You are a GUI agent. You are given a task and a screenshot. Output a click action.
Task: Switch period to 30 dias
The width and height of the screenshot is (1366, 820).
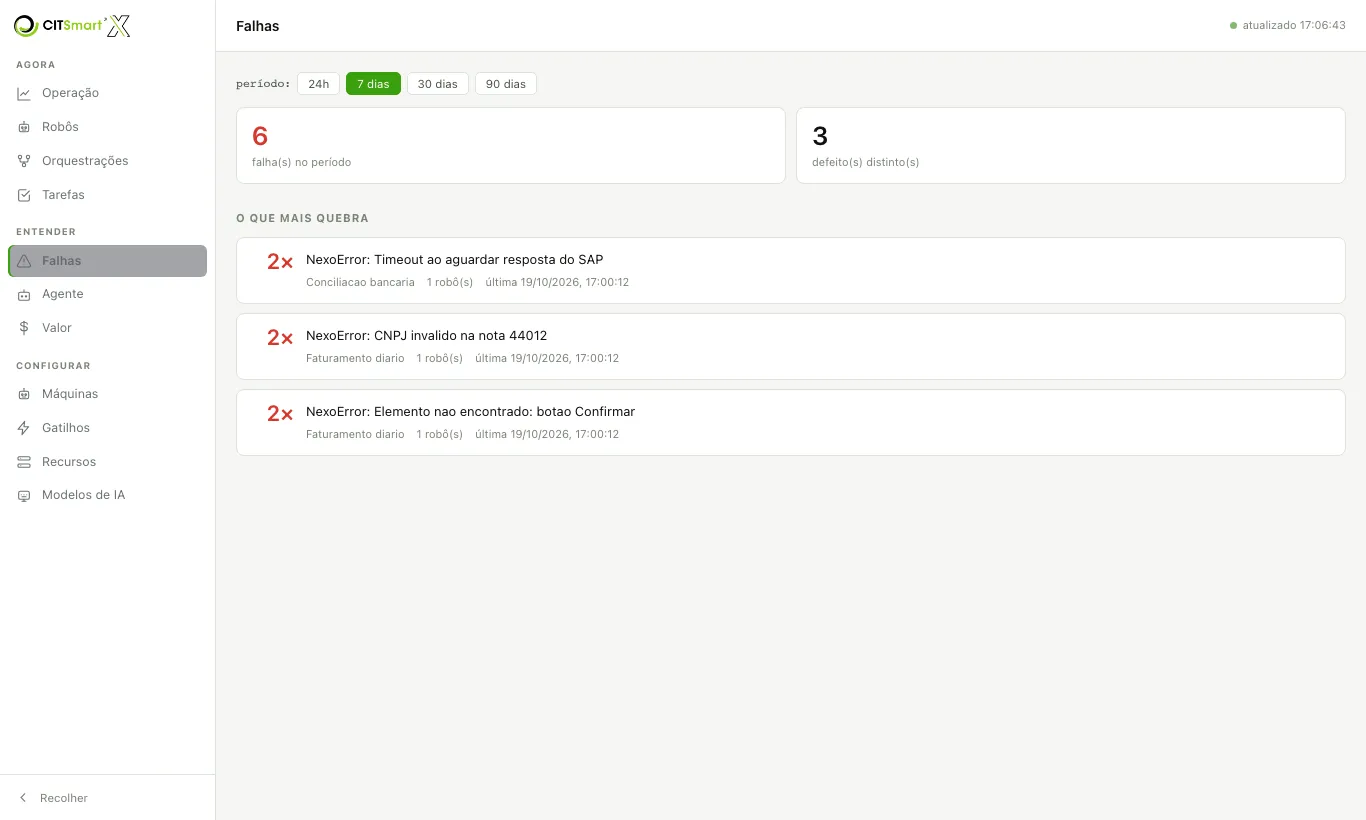pyautogui.click(x=438, y=84)
